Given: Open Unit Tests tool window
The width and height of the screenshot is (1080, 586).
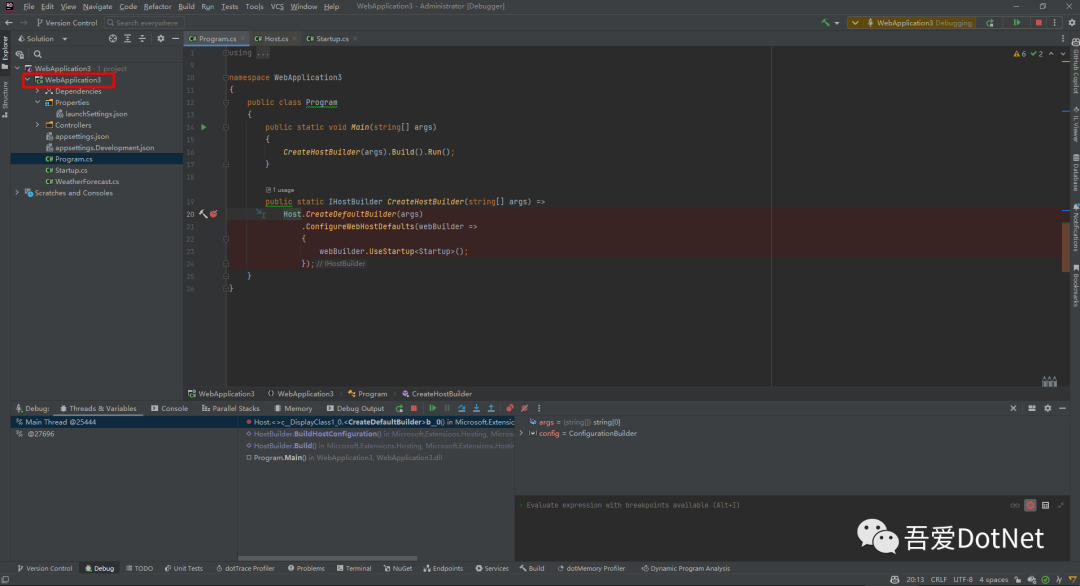Looking at the screenshot, I should 183,569.
